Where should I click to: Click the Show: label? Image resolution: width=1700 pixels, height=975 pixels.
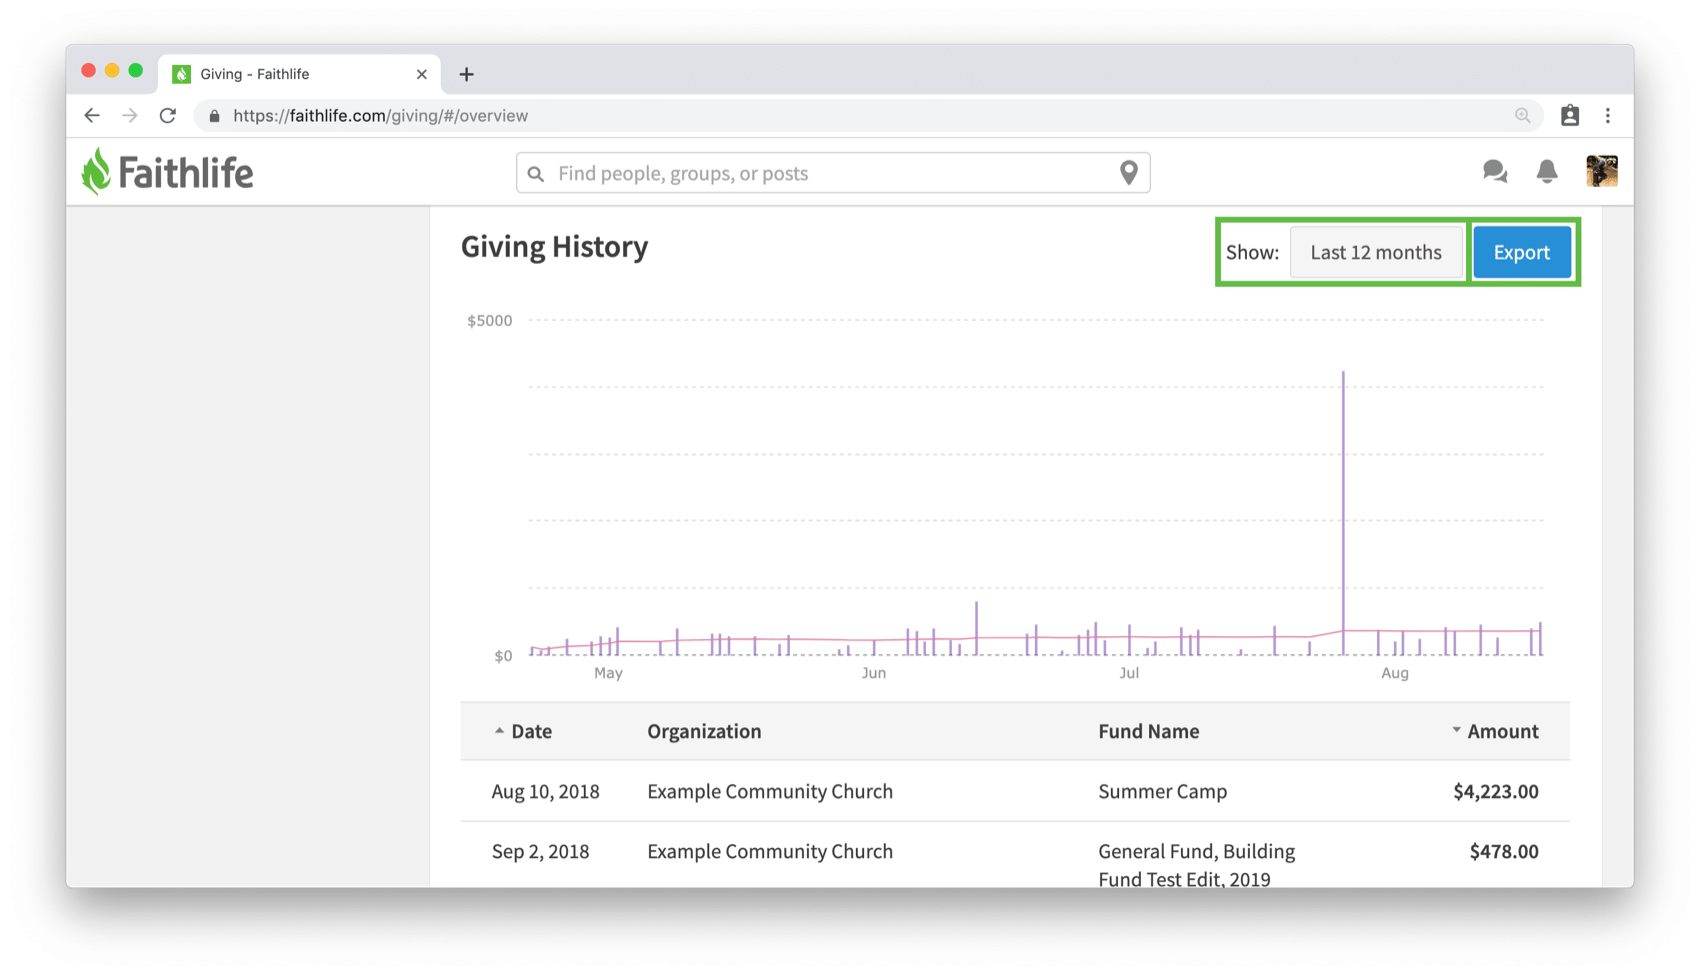(x=1253, y=252)
